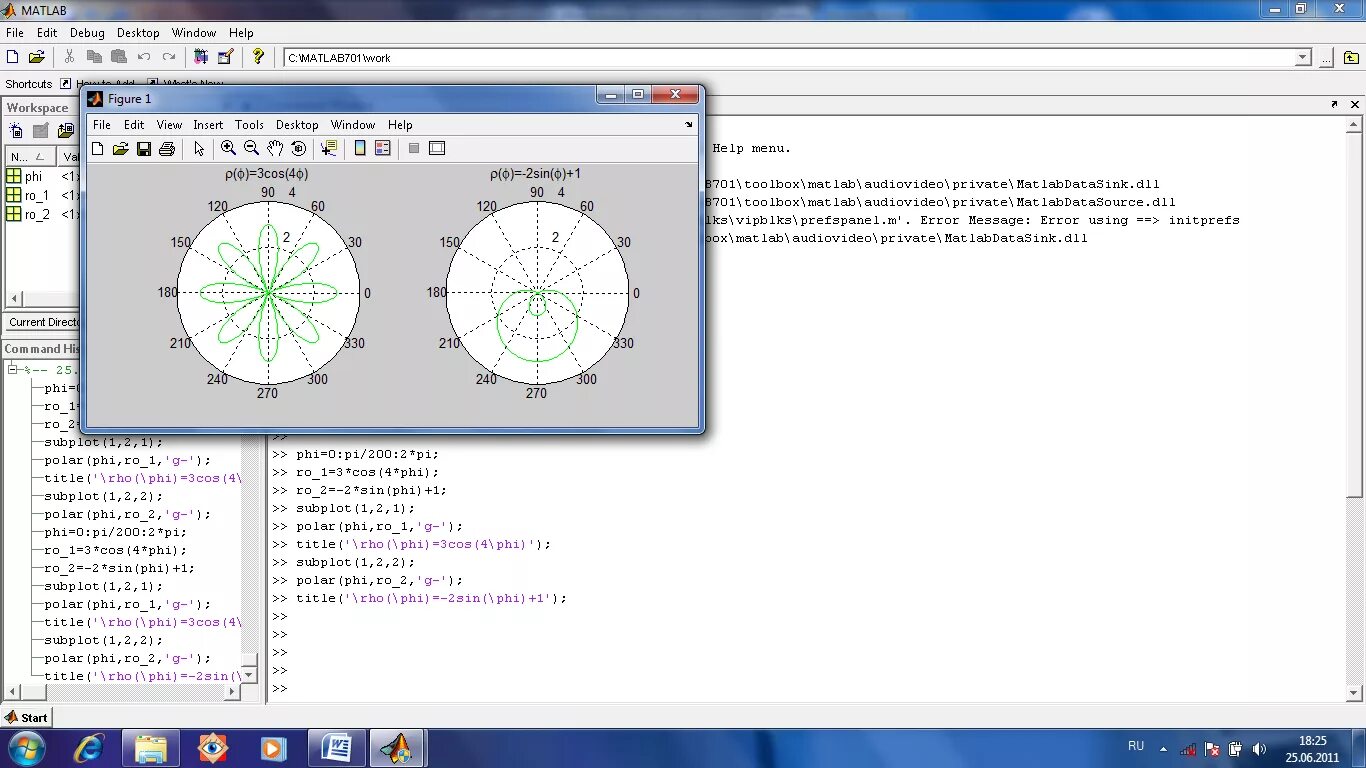Collapse the Command History date node

tap(13, 369)
